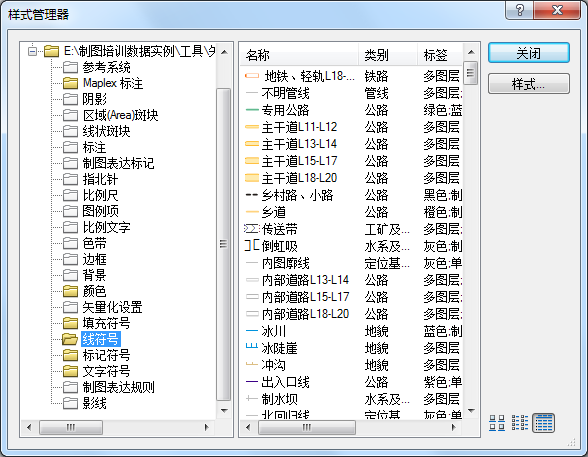The image size is (588, 457).
Task: Click the 标记符号 folder icon
Action: pos(70,355)
